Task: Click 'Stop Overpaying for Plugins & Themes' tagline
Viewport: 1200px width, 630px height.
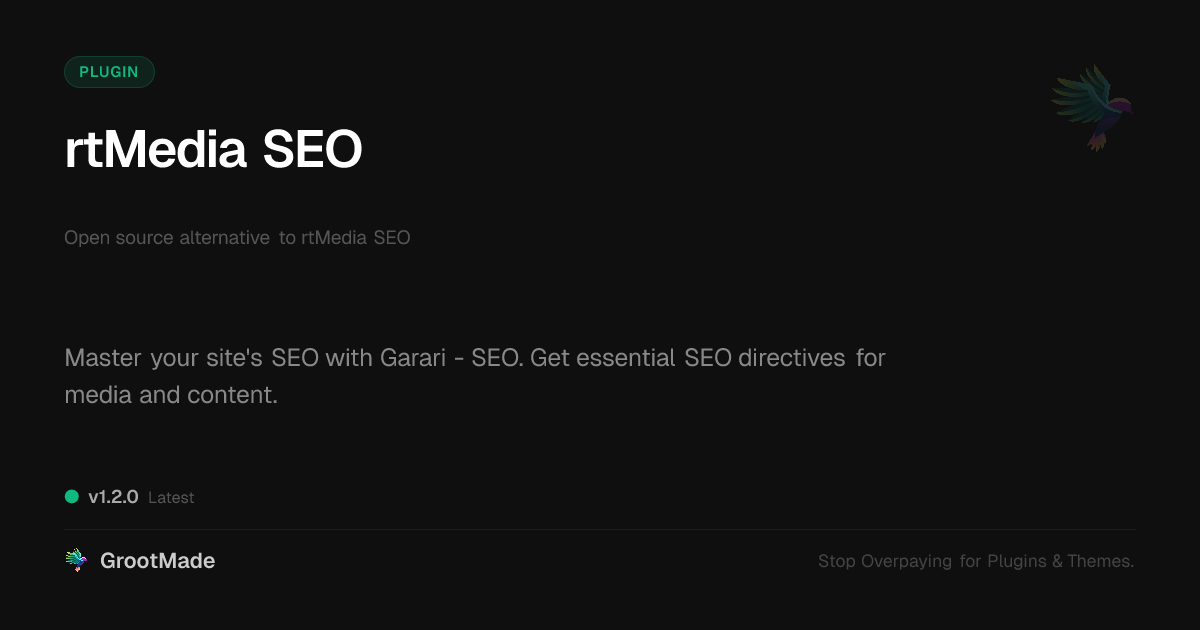Action: coord(975,561)
